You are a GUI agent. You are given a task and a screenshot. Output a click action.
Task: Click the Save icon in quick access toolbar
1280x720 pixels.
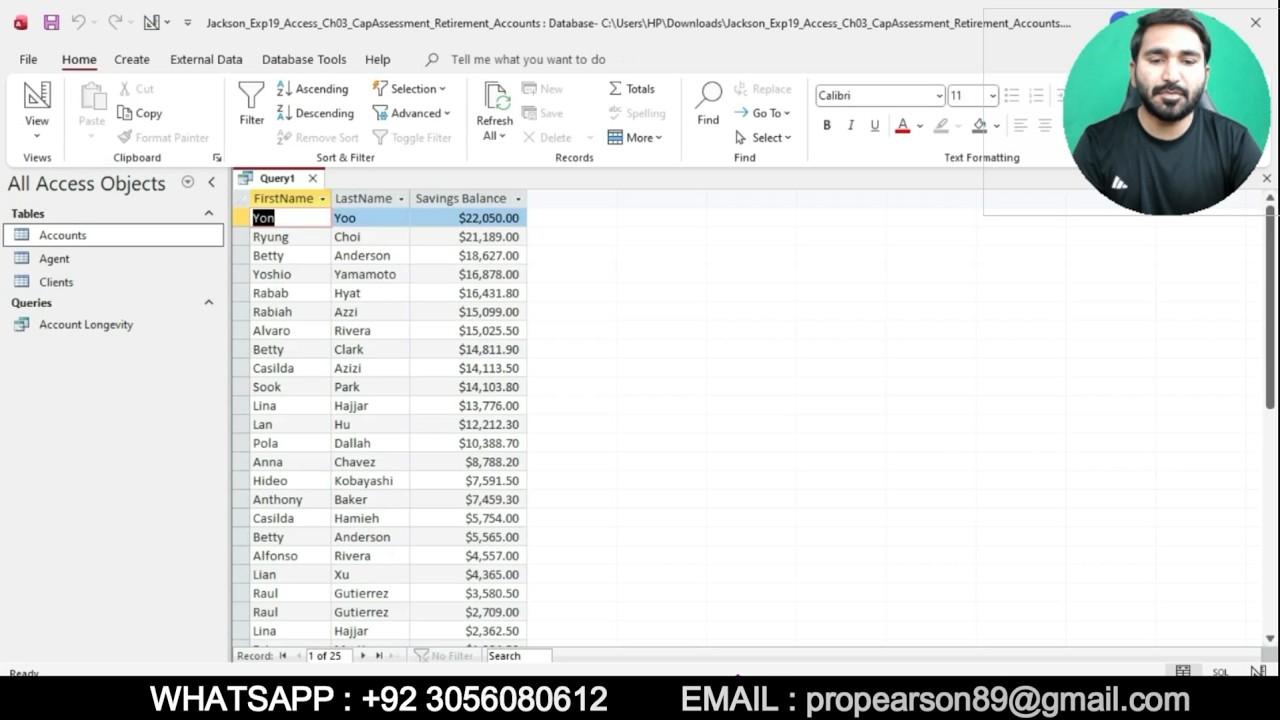tap(51, 22)
